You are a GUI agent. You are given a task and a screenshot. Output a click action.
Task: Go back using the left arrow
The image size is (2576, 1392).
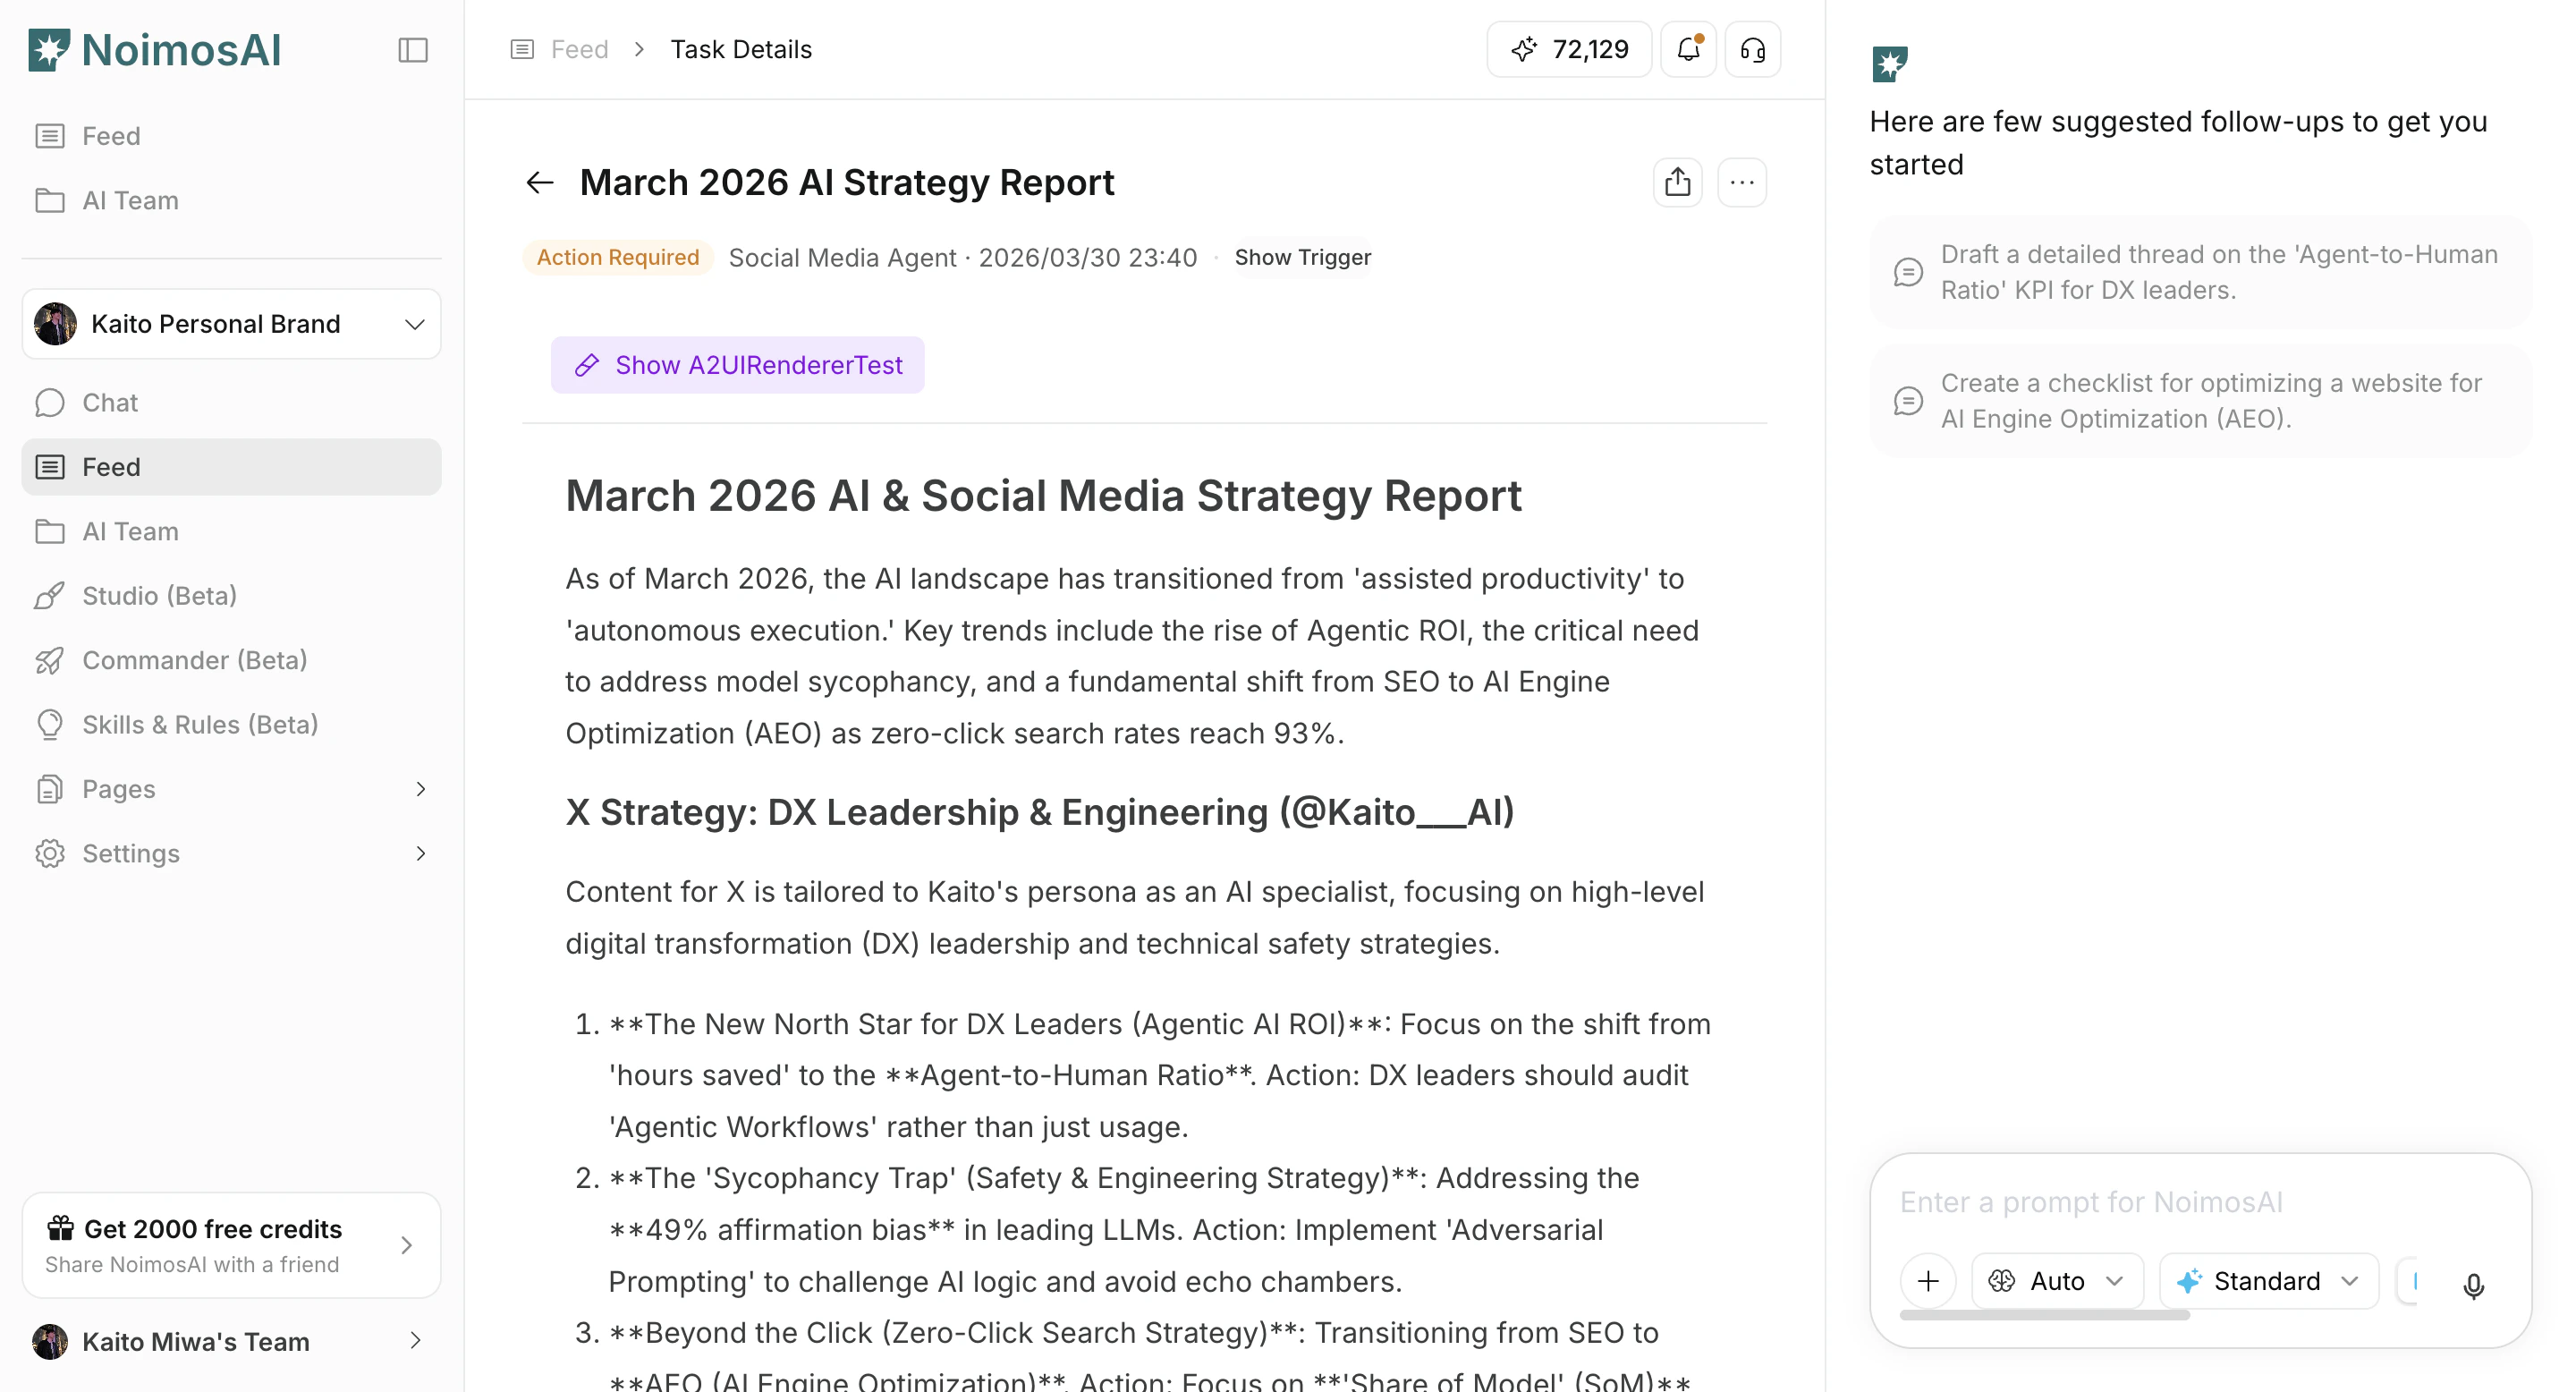pyautogui.click(x=540, y=182)
